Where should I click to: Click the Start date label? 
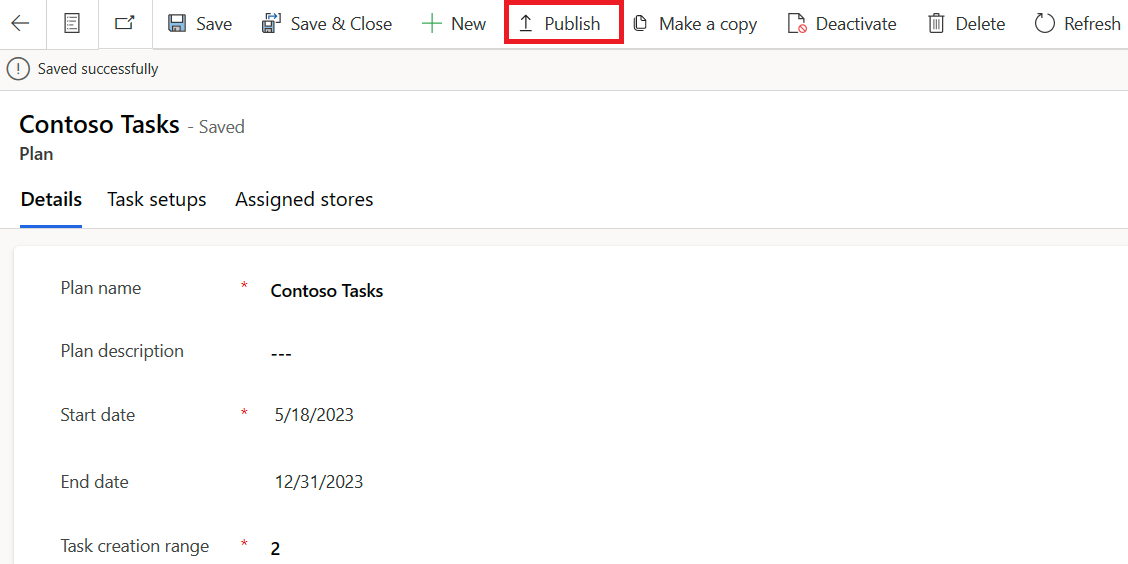pyautogui.click(x=98, y=415)
